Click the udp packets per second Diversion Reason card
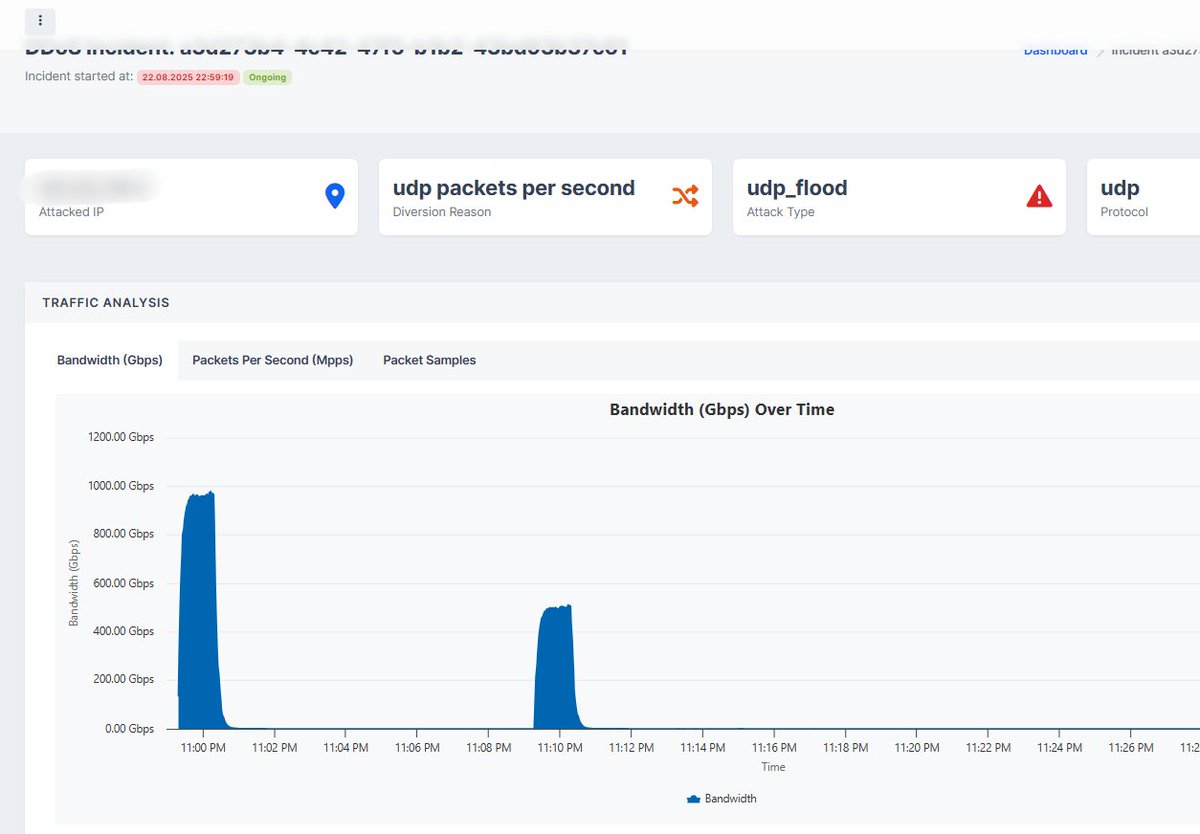The height and width of the screenshot is (834, 1200). (545, 196)
